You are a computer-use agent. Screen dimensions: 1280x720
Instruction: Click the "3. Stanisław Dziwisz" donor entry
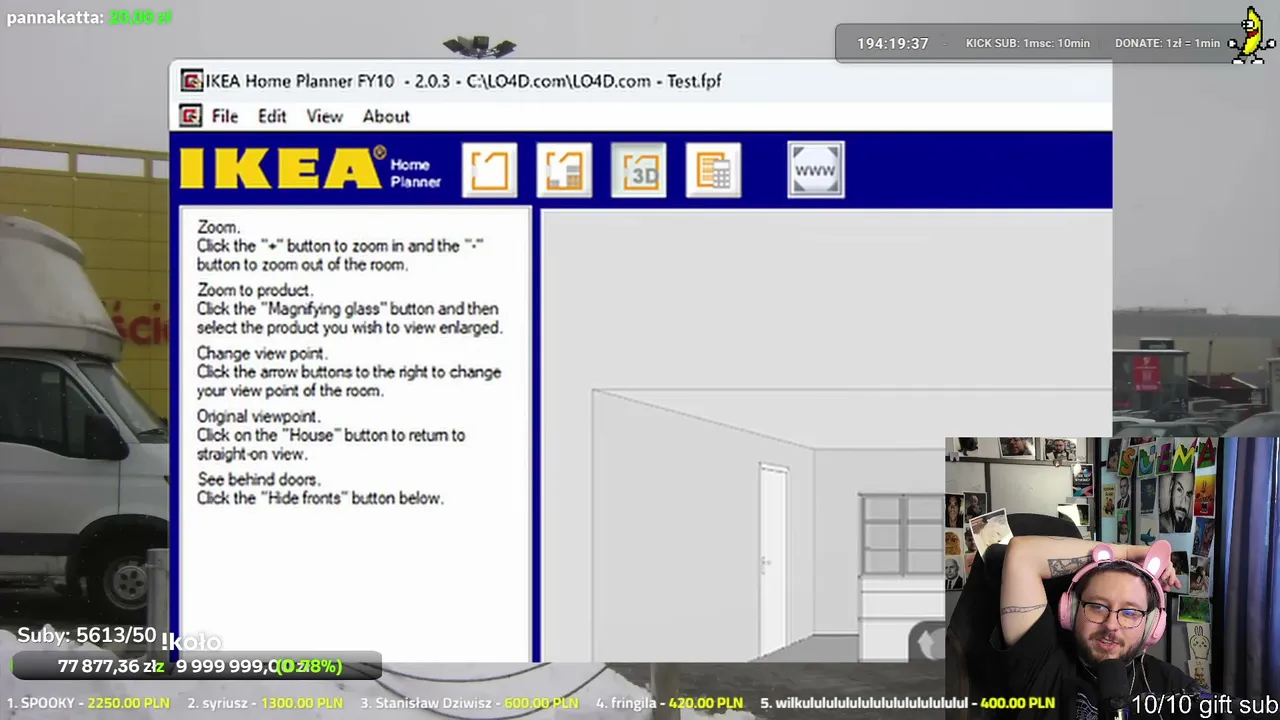click(471, 703)
